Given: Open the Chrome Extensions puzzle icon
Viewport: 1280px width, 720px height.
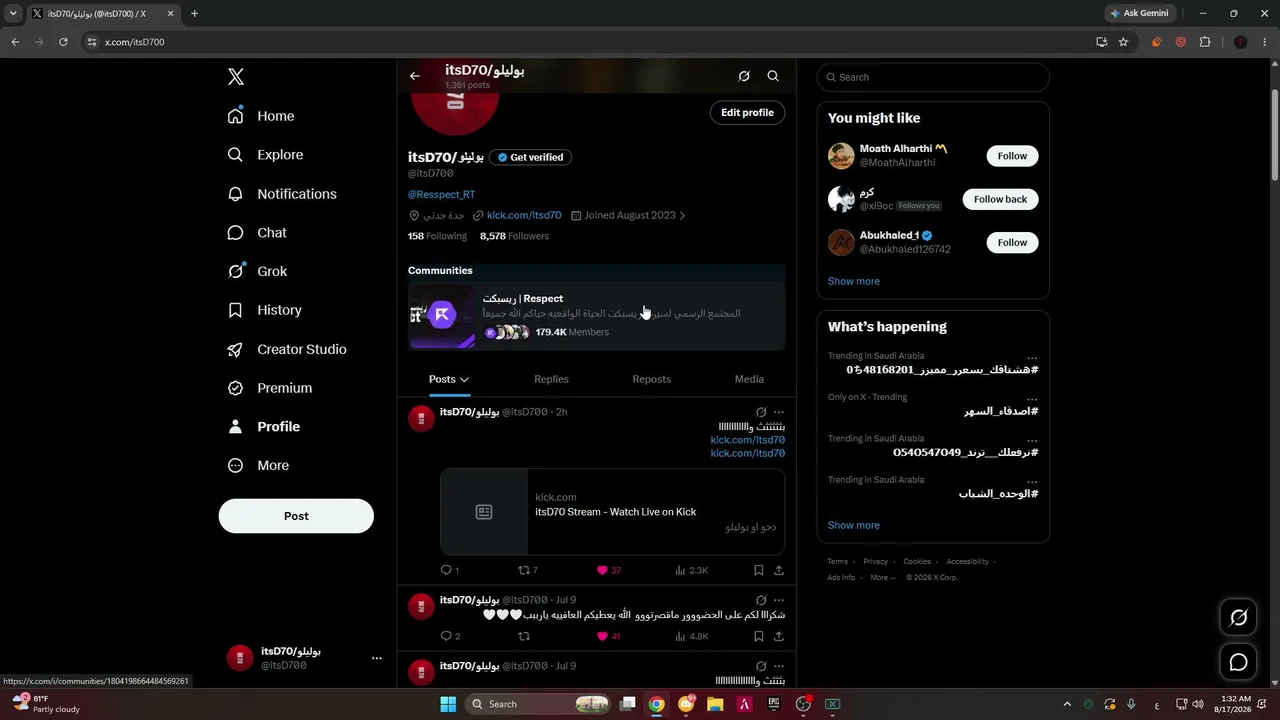Looking at the screenshot, I should pyautogui.click(x=1205, y=42).
